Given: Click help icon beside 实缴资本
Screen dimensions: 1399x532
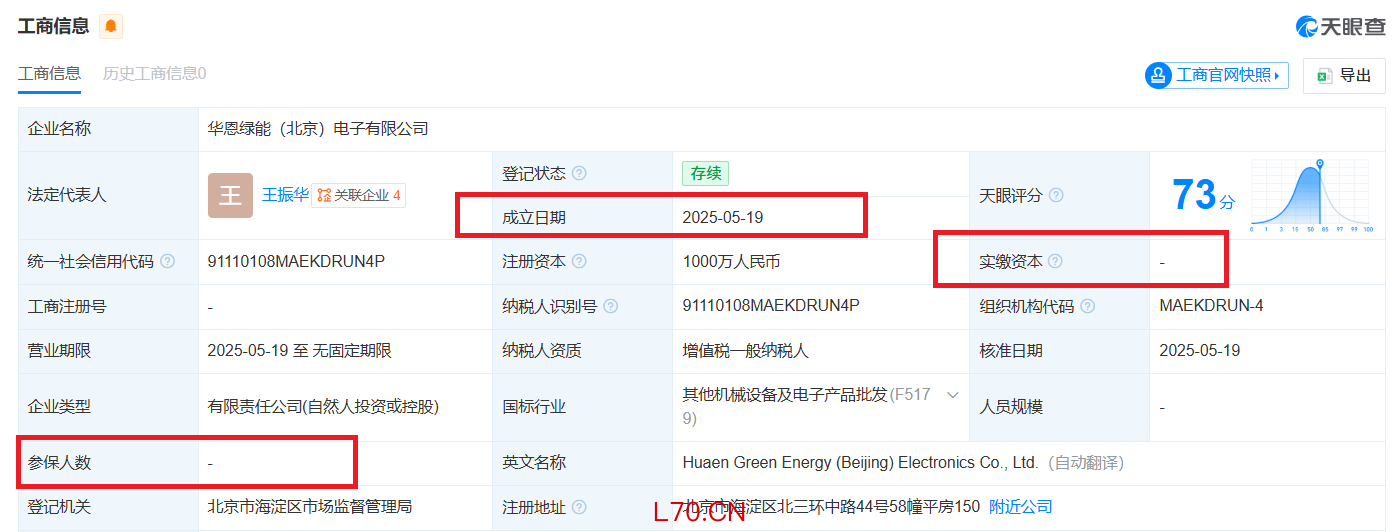Looking at the screenshot, I should click(1055, 261).
